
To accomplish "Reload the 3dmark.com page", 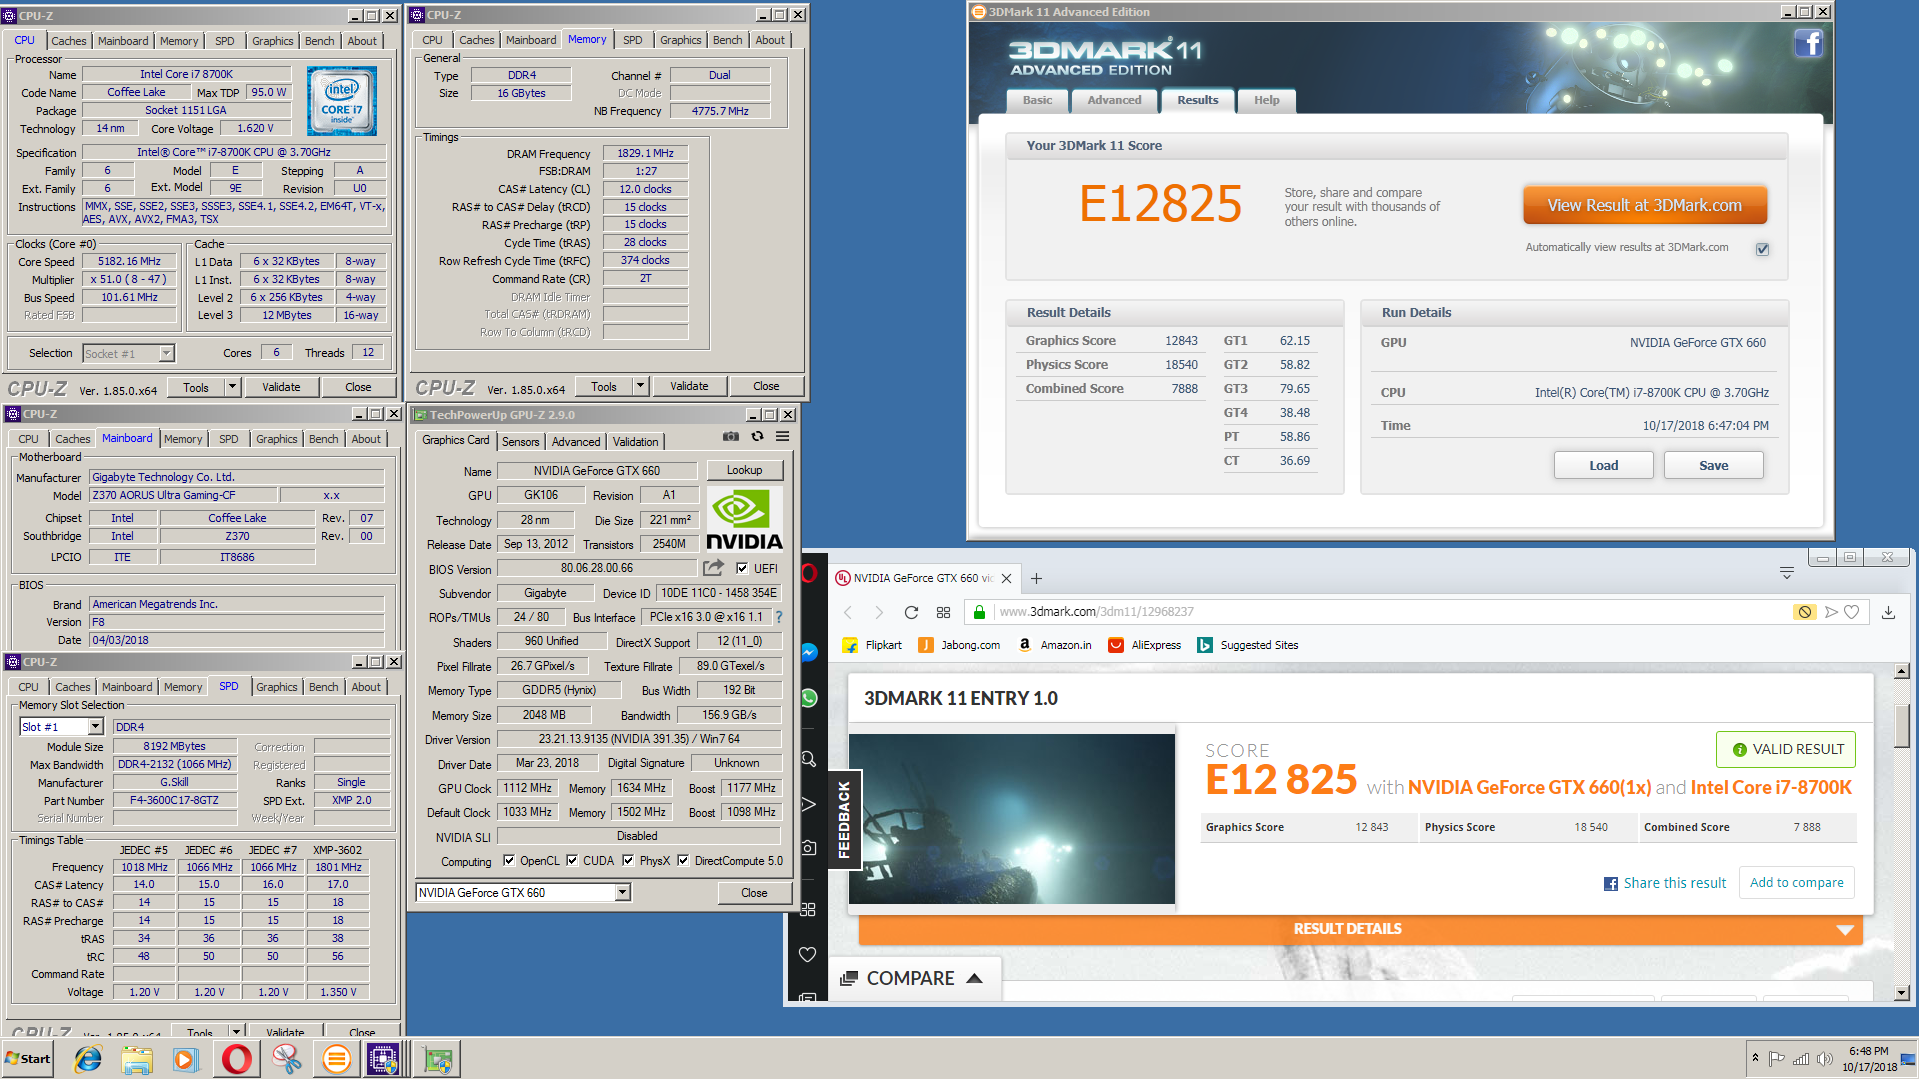I will click(x=911, y=612).
